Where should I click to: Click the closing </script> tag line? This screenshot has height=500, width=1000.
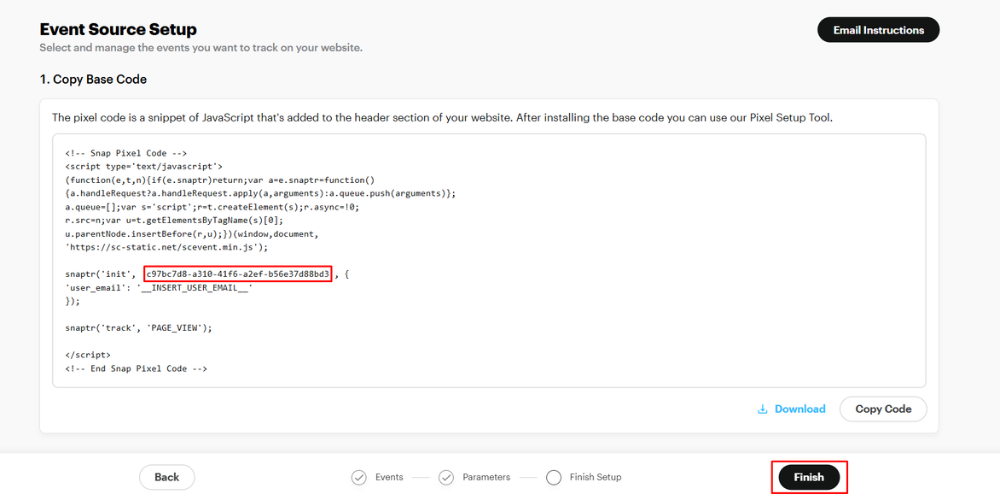click(87, 355)
